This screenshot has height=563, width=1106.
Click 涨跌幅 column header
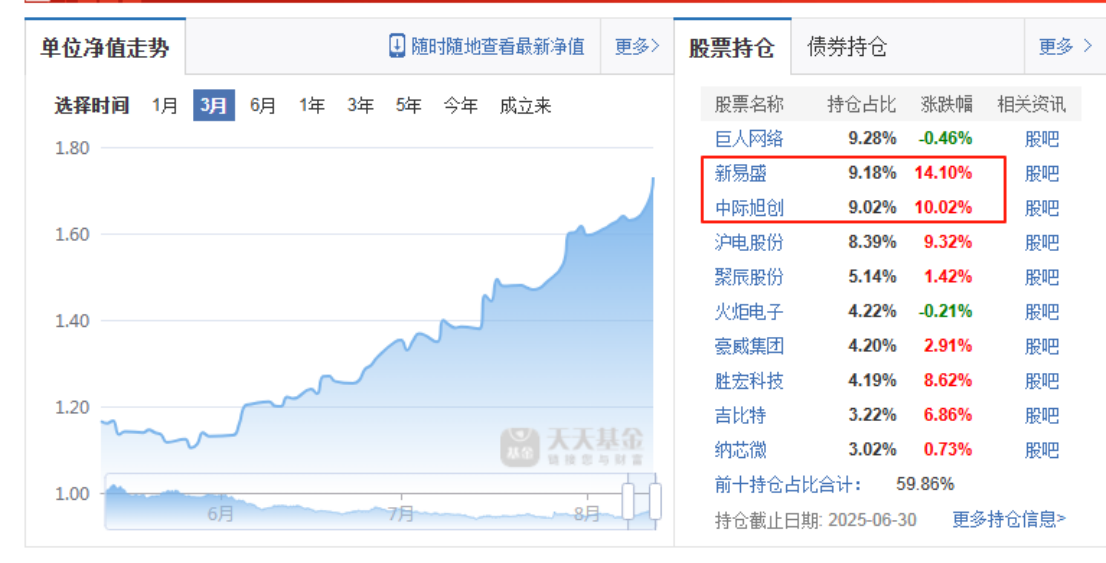tap(947, 104)
